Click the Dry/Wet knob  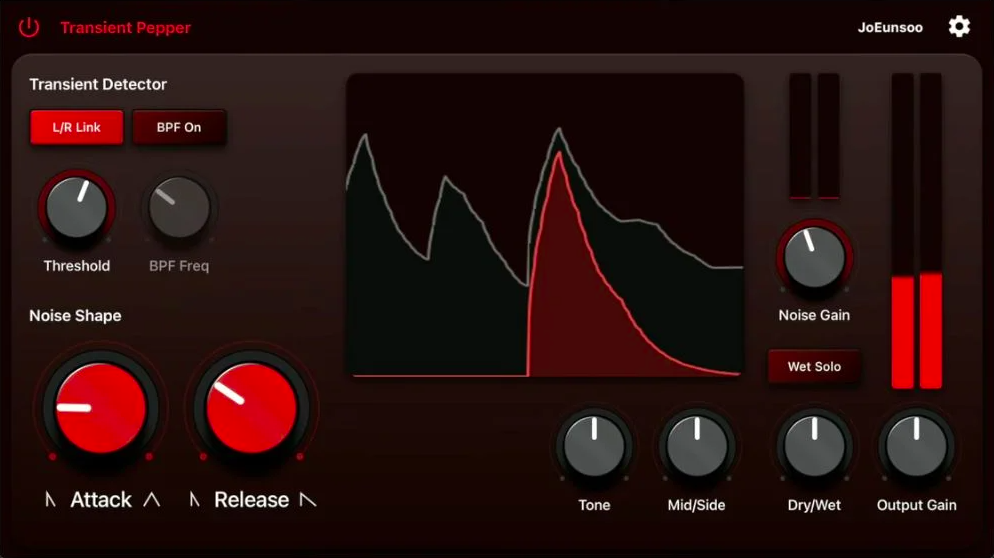(x=814, y=447)
